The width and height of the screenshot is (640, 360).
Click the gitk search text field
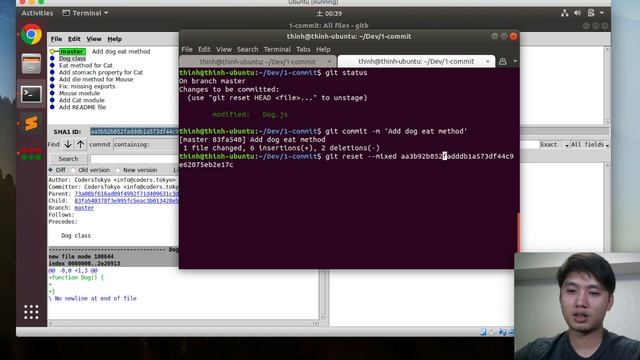[x=134, y=159]
